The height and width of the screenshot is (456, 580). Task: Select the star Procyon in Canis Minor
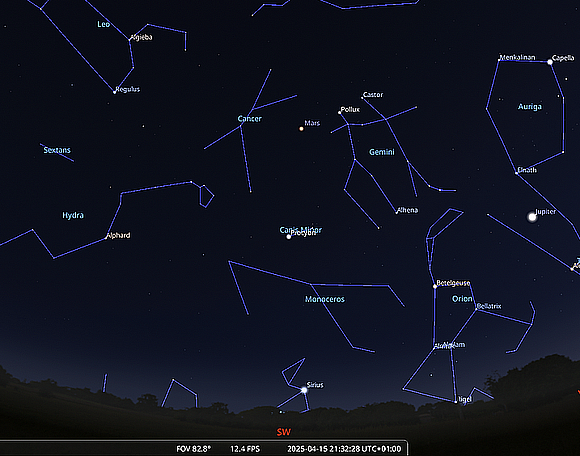coord(289,237)
